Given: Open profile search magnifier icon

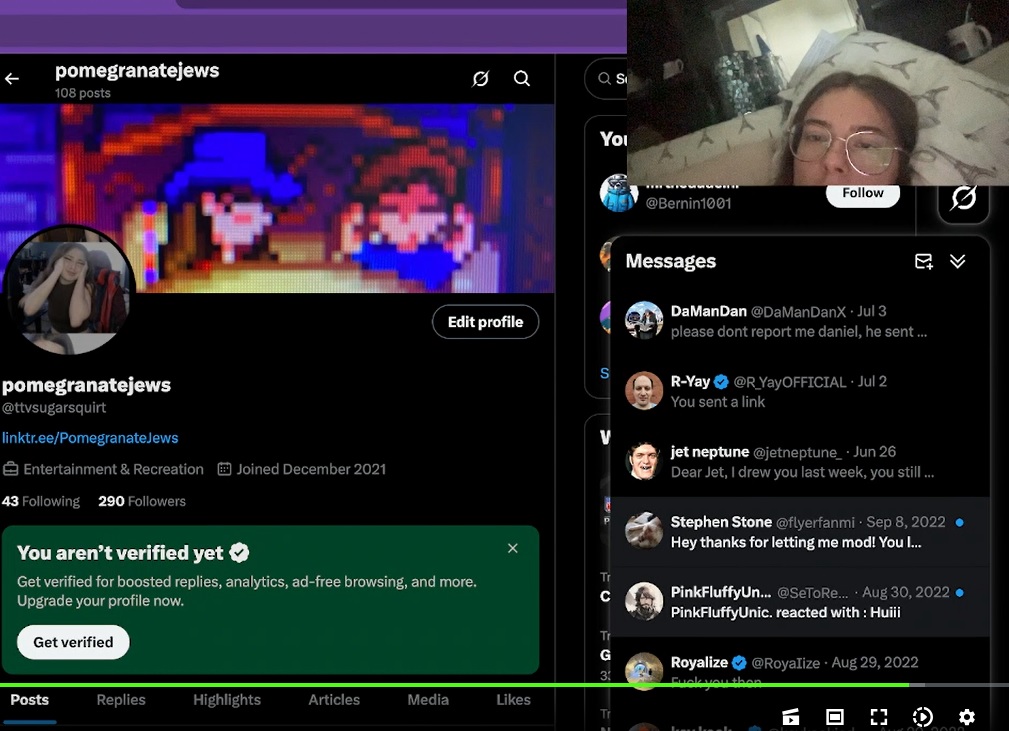Looking at the screenshot, I should [x=522, y=79].
